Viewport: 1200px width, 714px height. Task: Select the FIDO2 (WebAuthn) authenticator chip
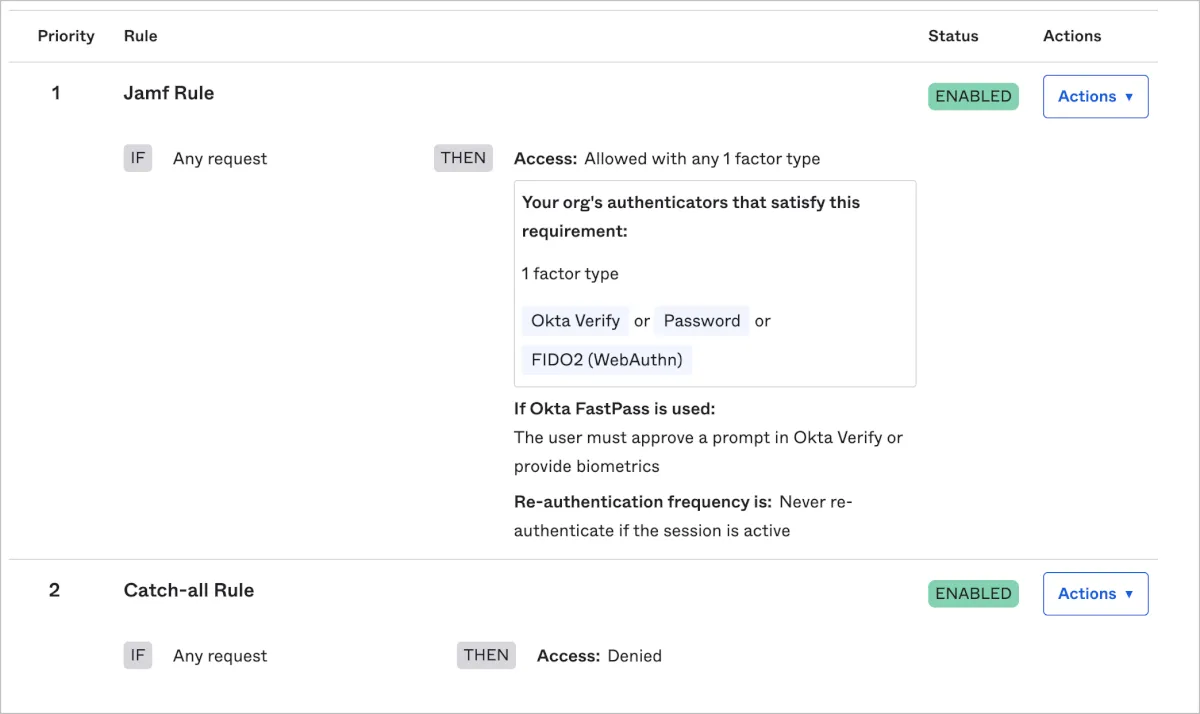[x=607, y=359]
